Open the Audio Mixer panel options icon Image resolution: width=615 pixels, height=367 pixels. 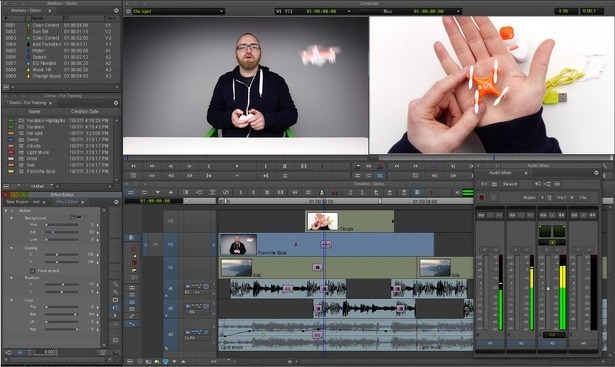pos(596,173)
